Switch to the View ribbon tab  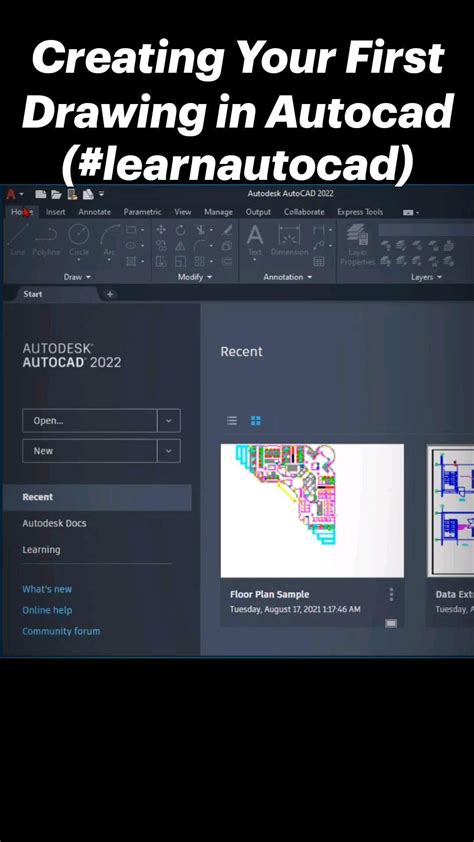tap(183, 212)
